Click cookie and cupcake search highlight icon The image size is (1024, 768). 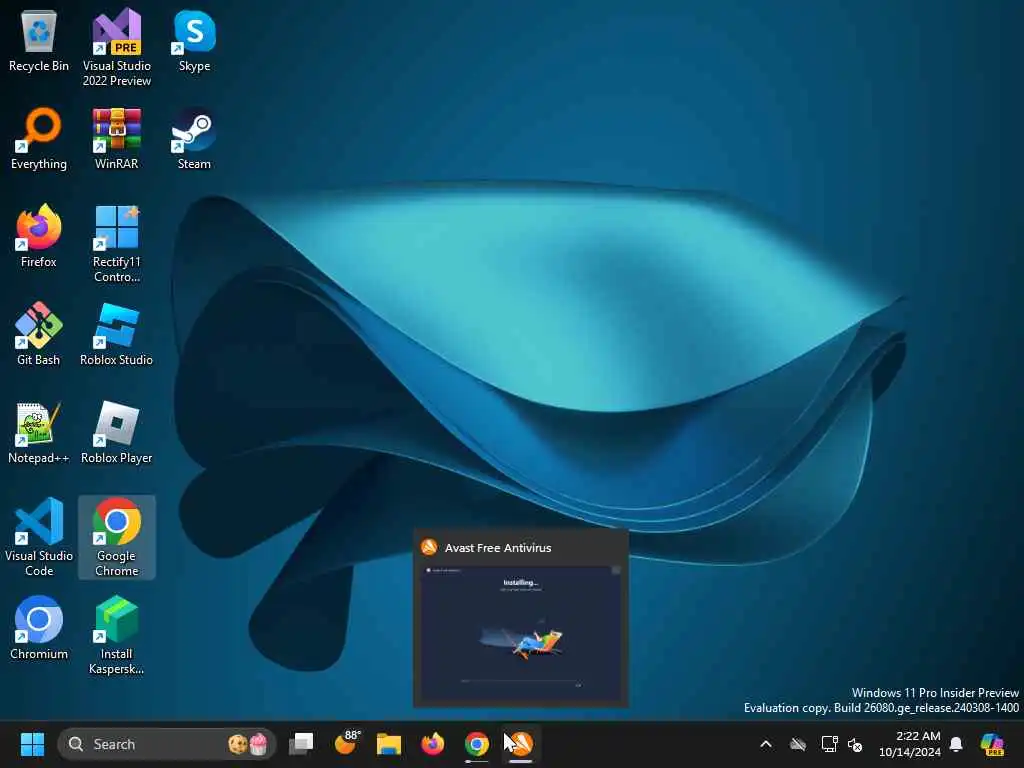(x=248, y=744)
